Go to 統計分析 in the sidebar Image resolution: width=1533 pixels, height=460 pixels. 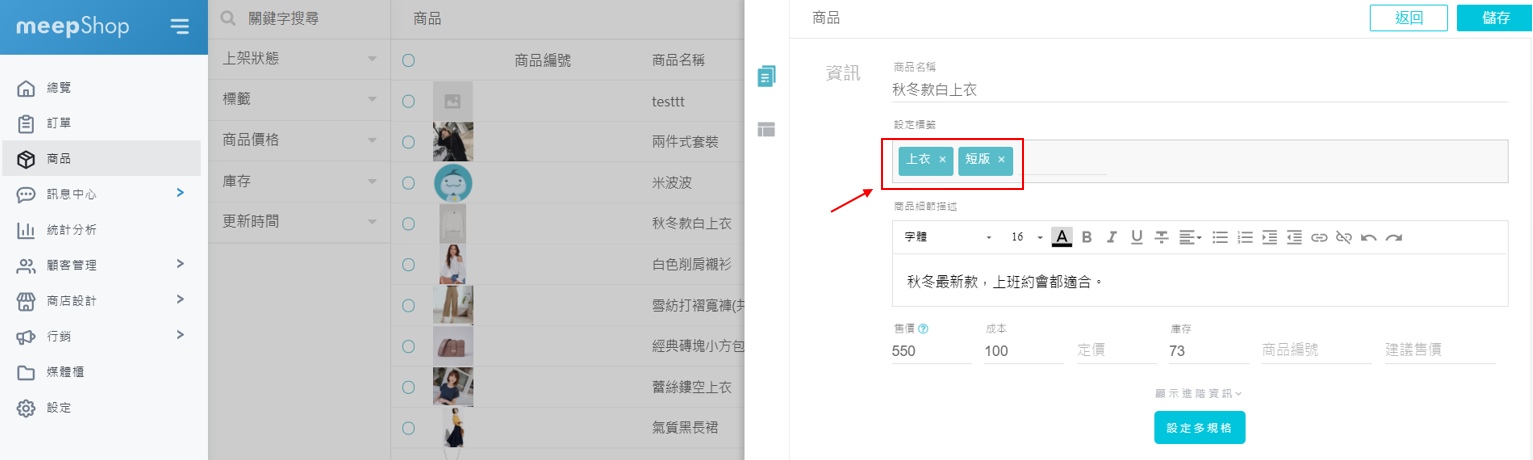[72, 230]
